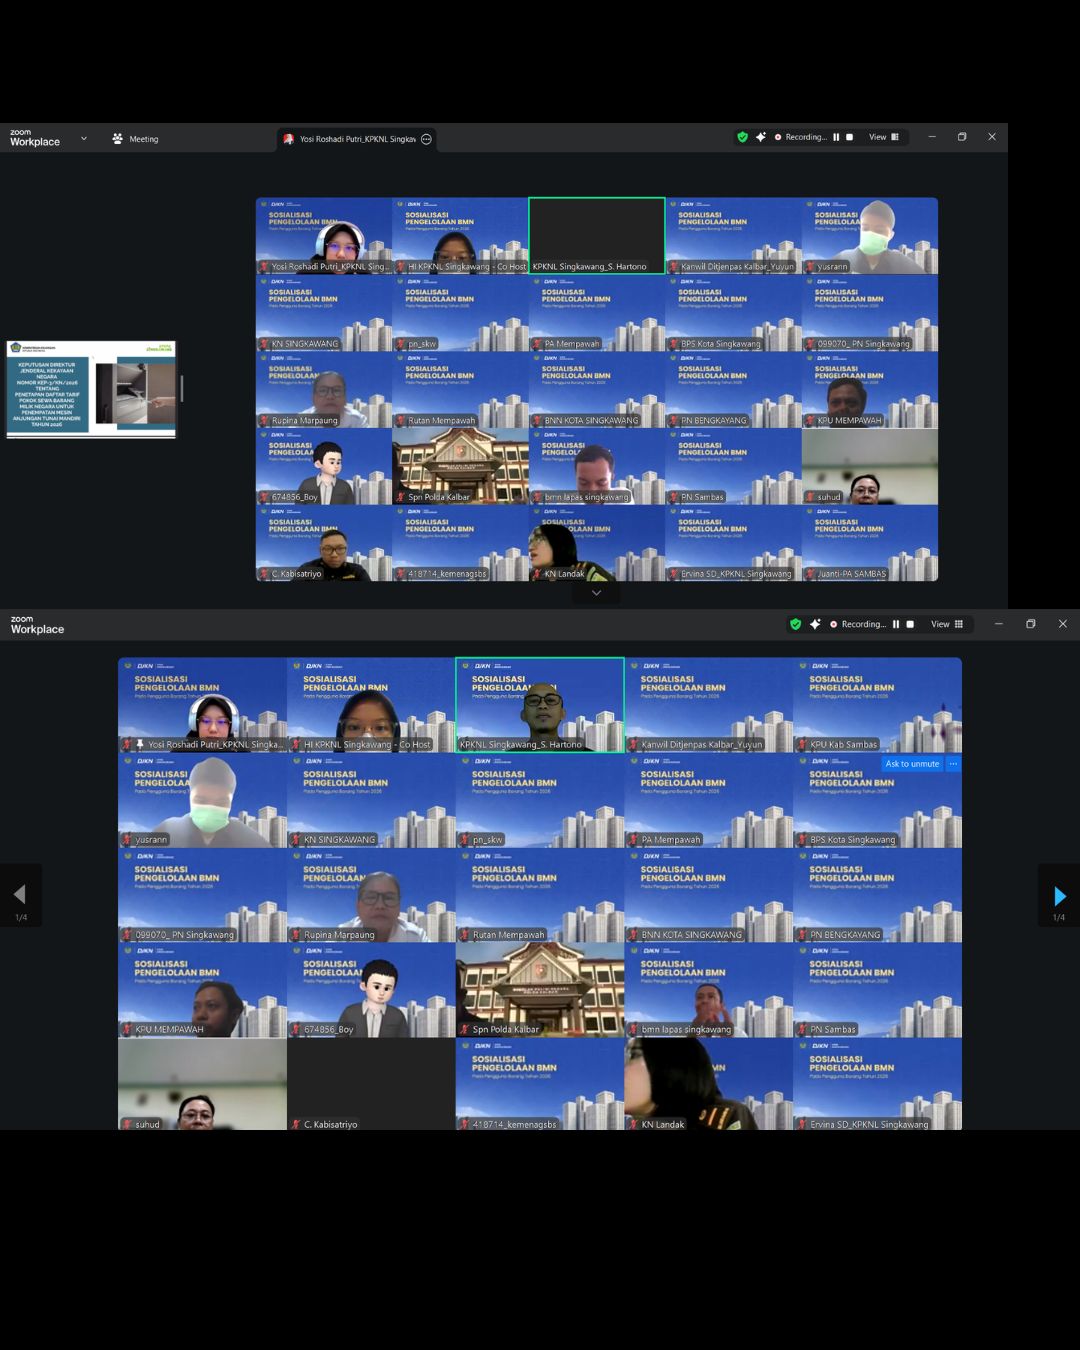
Task: Open the ellipsis menu on Yosi Roshadi Putri tab
Action: click(x=427, y=139)
